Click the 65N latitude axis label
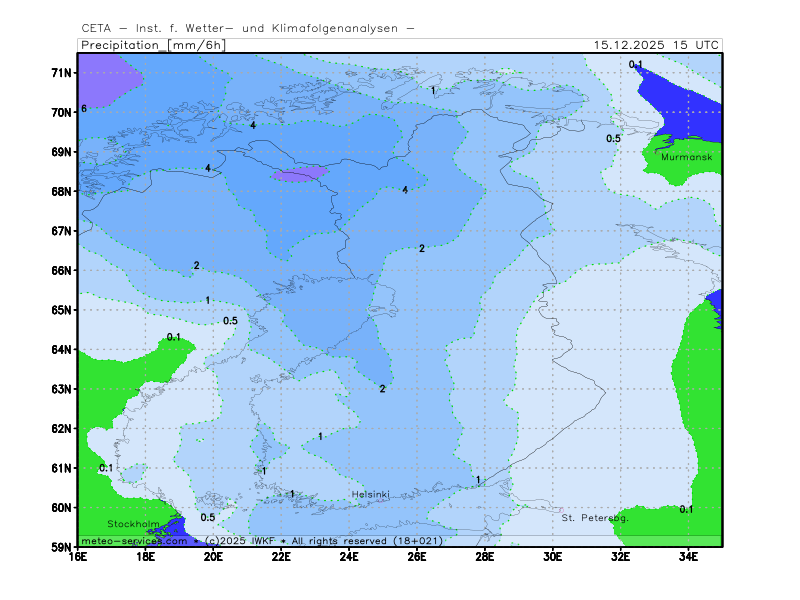 tap(62, 310)
